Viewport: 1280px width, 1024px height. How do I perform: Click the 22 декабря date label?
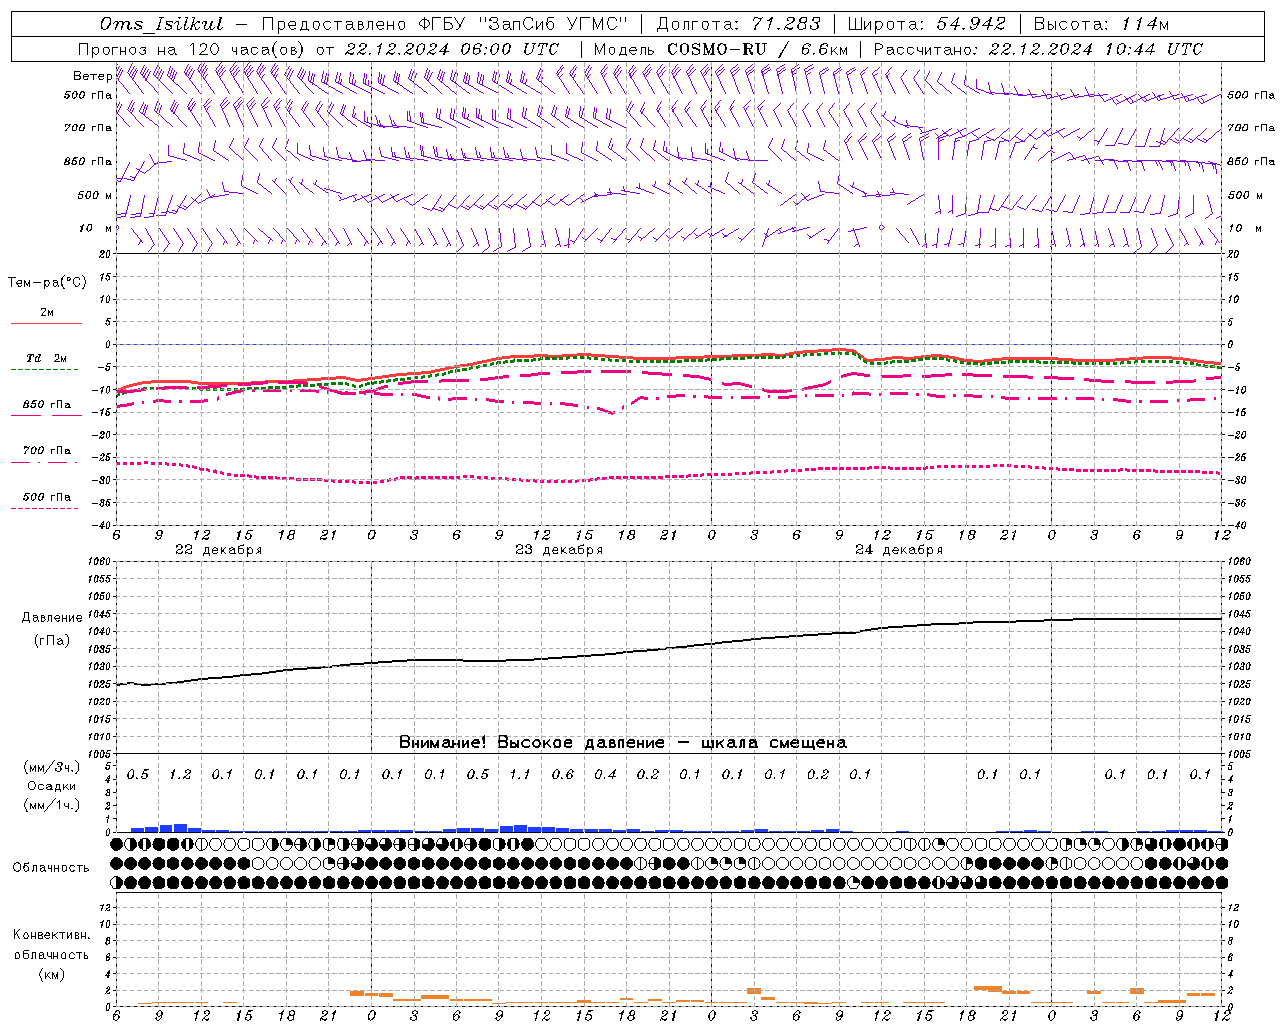[x=218, y=550]
